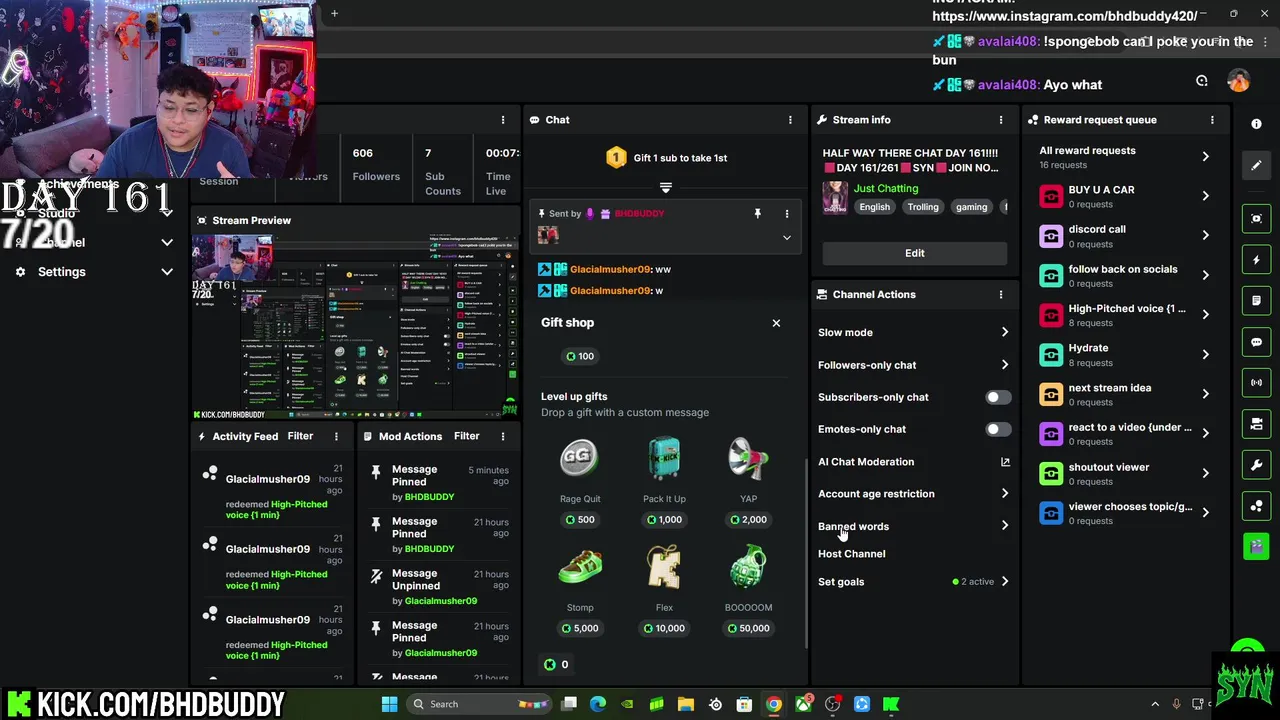Image resolution: width=1280 pixels, height=720 pixels.
Task: Click the pin icon on pinned message
Action: [x=757, y=213]
